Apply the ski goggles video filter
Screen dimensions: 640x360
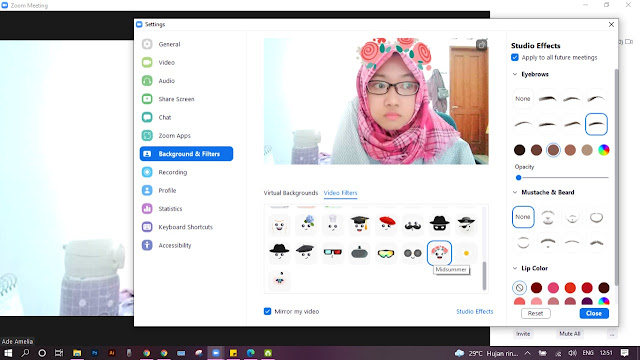[x=386, y=253]
